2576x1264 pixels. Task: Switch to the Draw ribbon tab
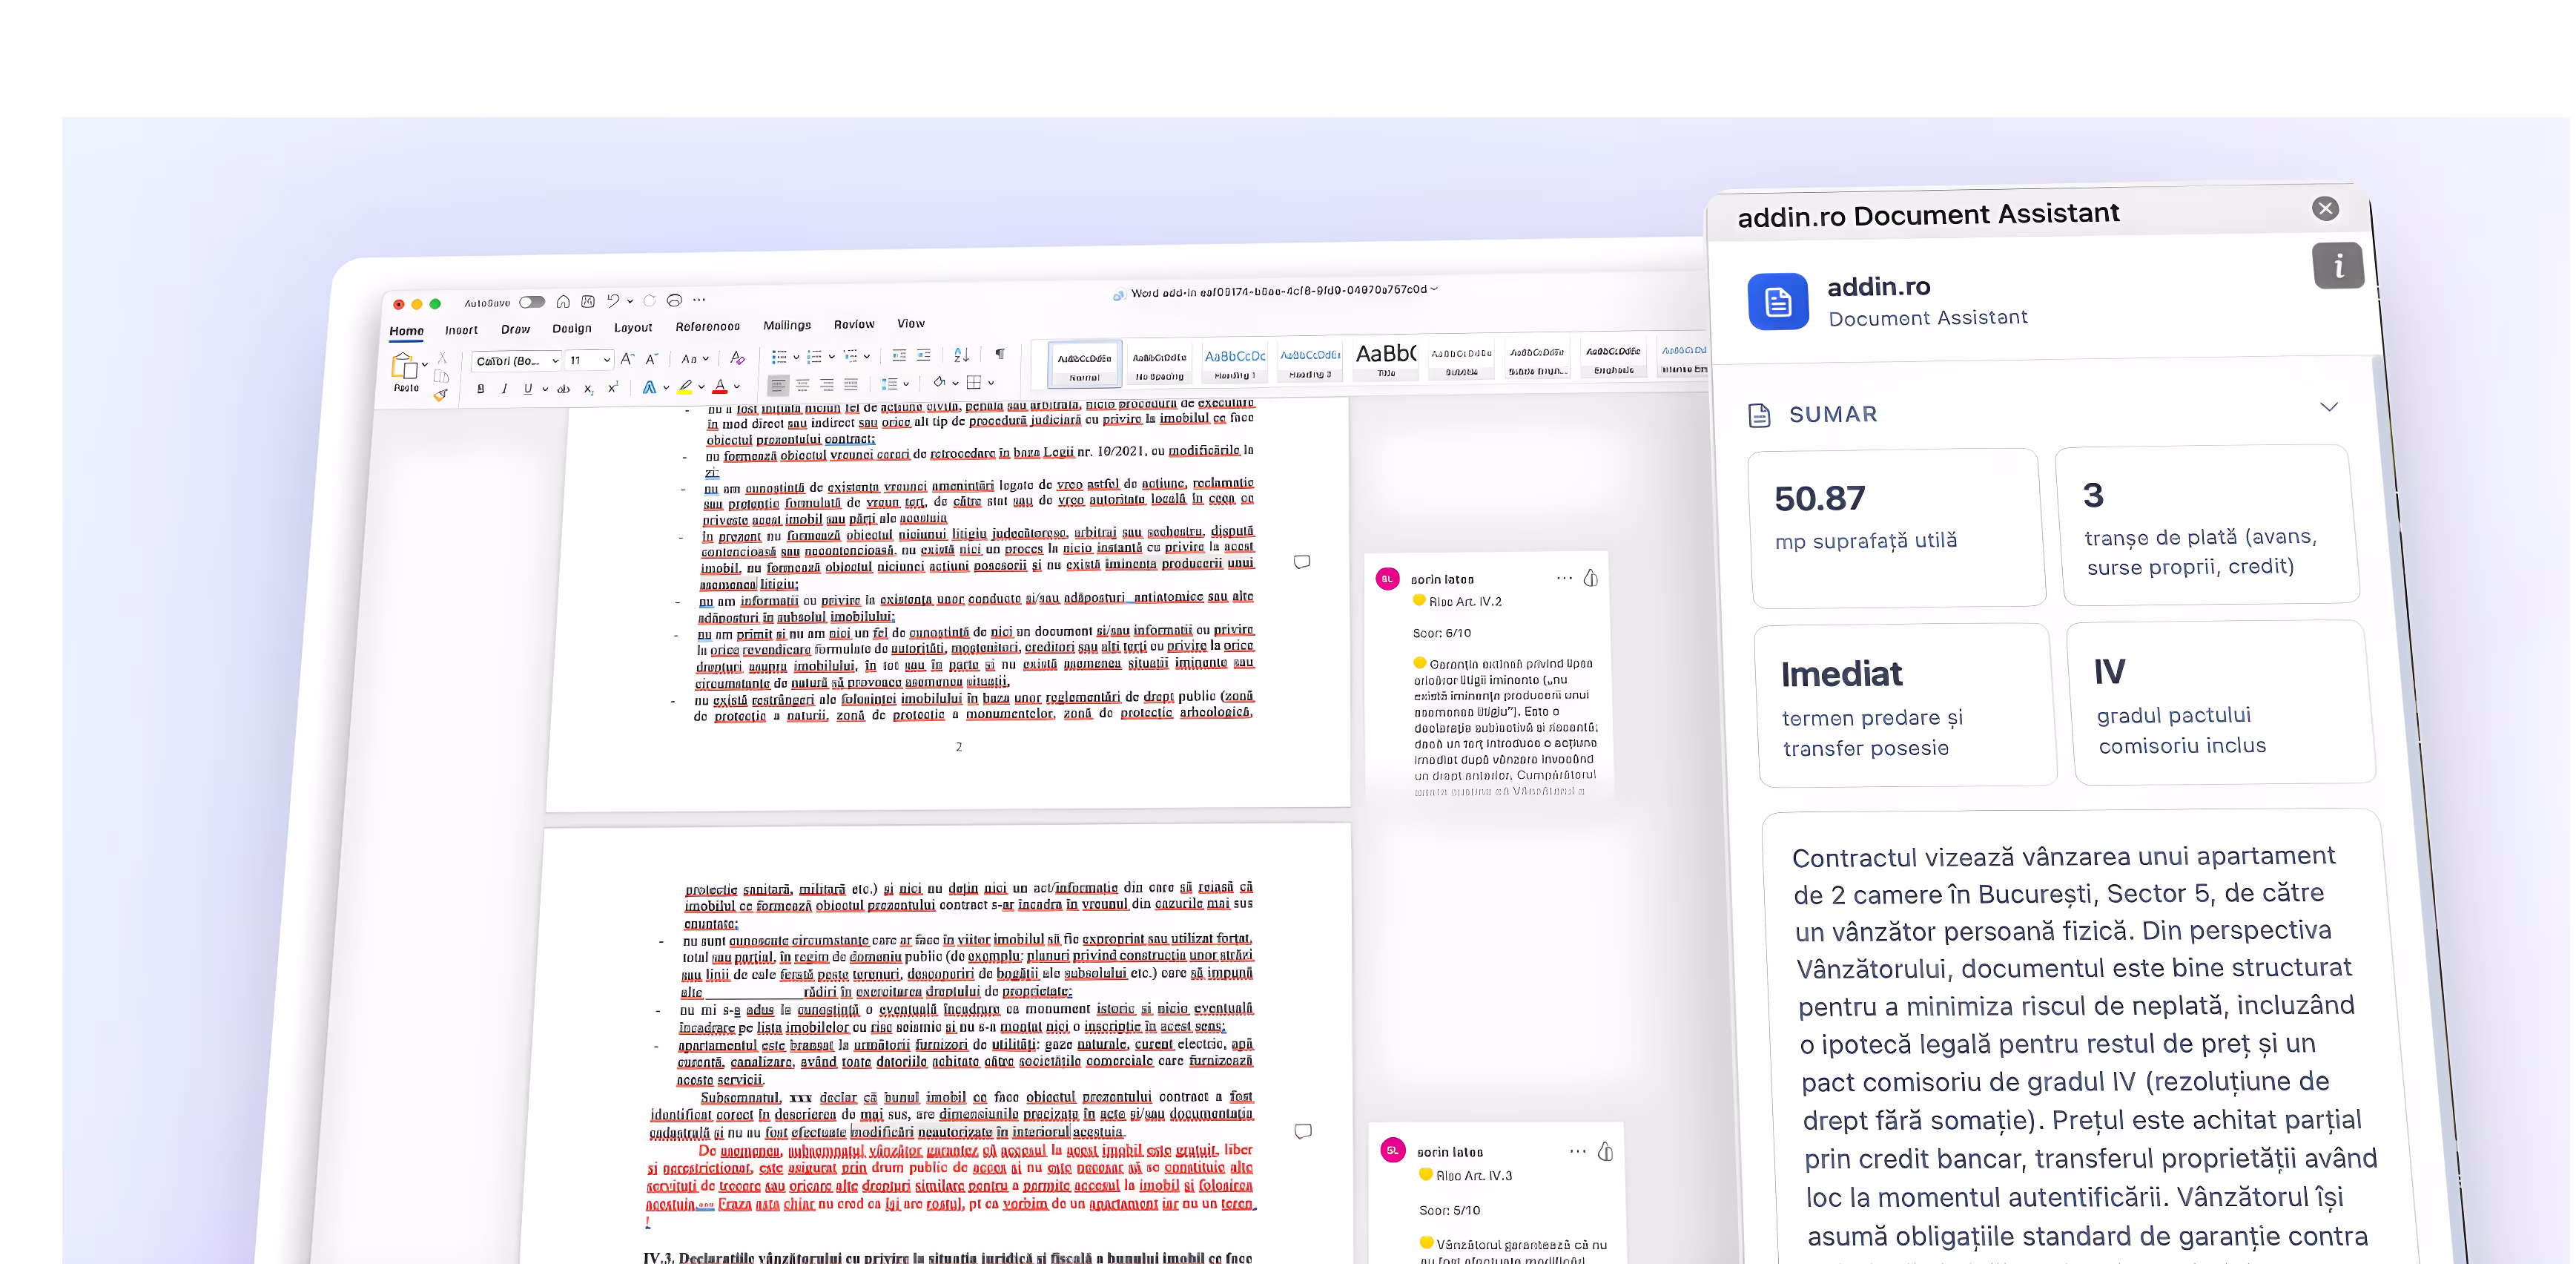tap(515, 329)
